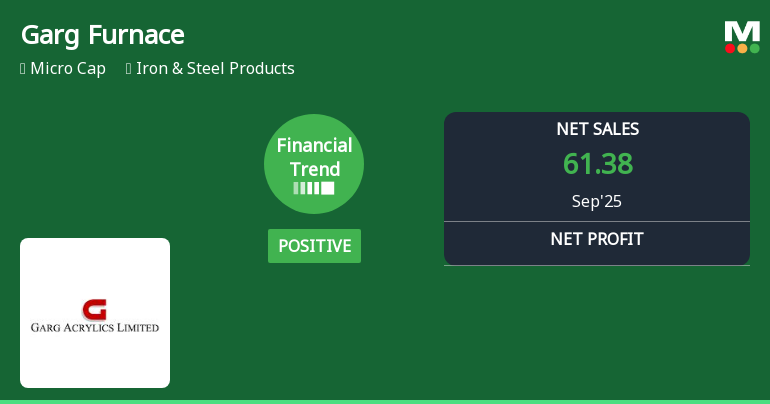Click the colored dots under M logo
Viewport: 770px width, 404px height.
click(x=742, y=48)
